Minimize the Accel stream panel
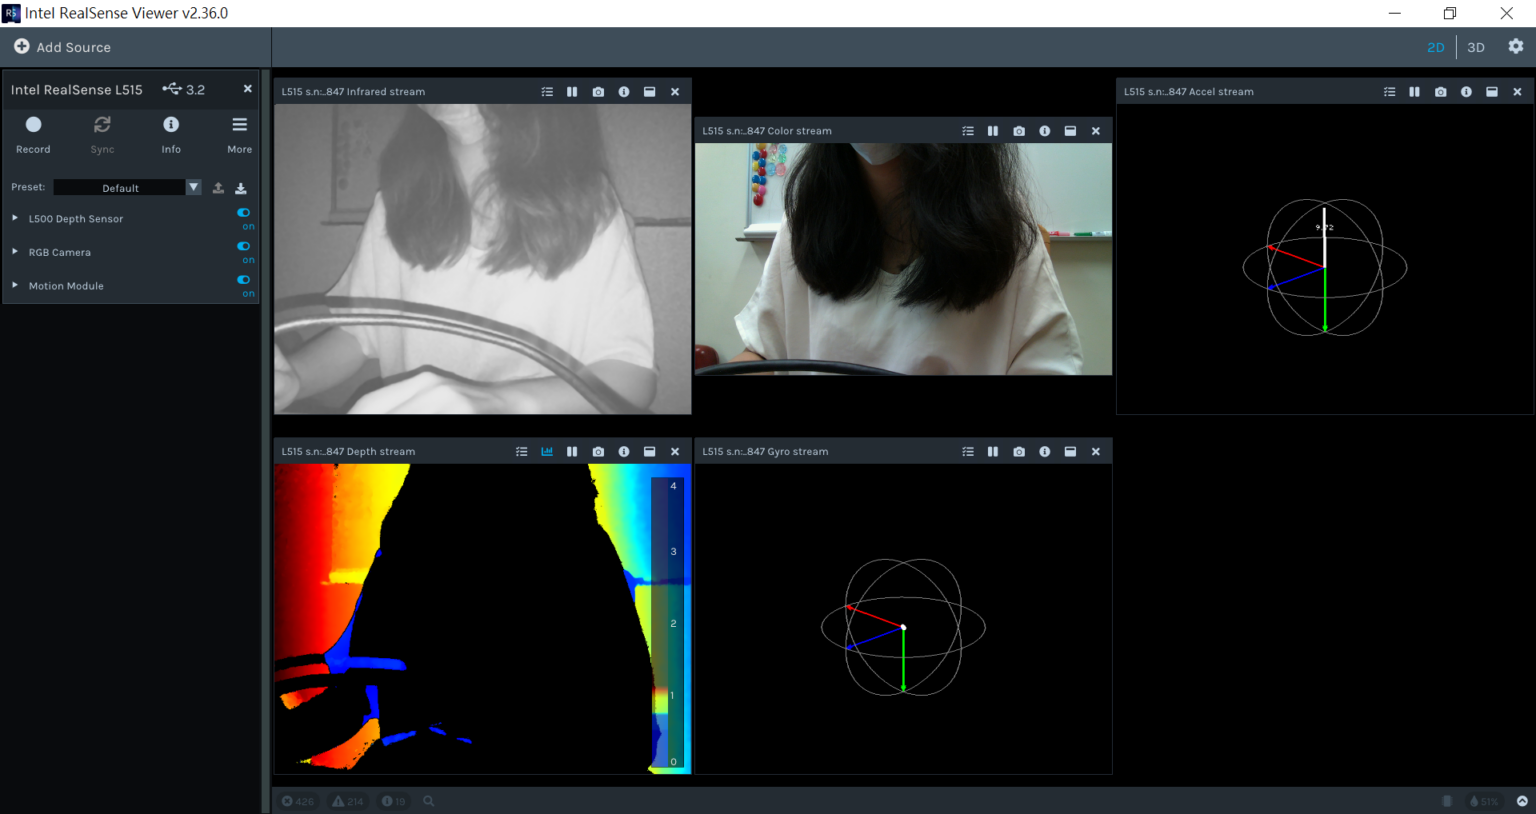This screenshot has height=814, width=1536. tap(1491, 92)
